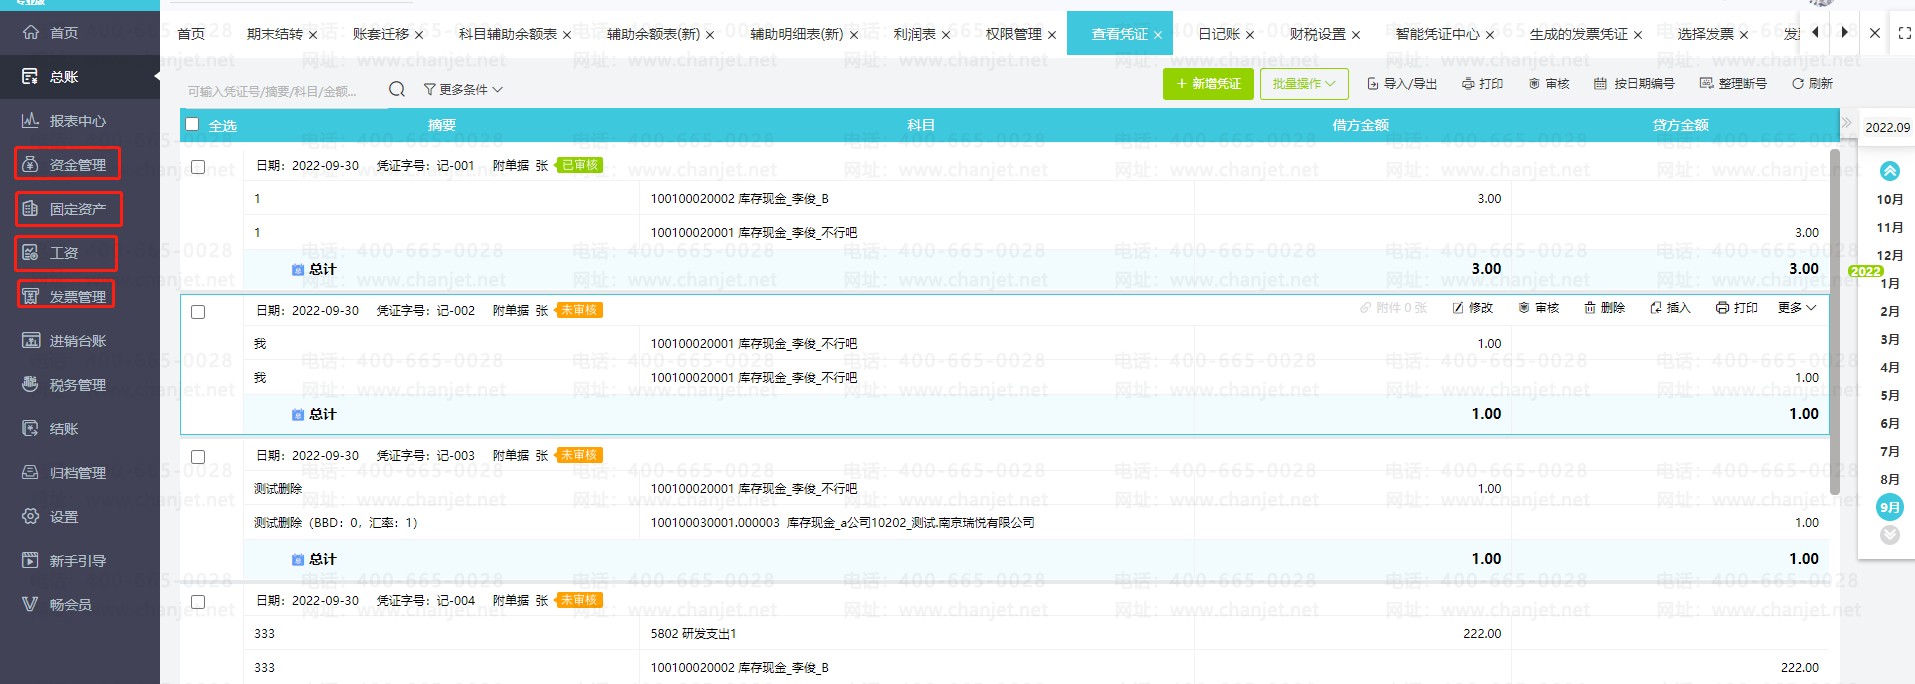Open 税务管理 in the sidebar
This screenshot has width=1915, height=684.
click(x=77, y=385)
